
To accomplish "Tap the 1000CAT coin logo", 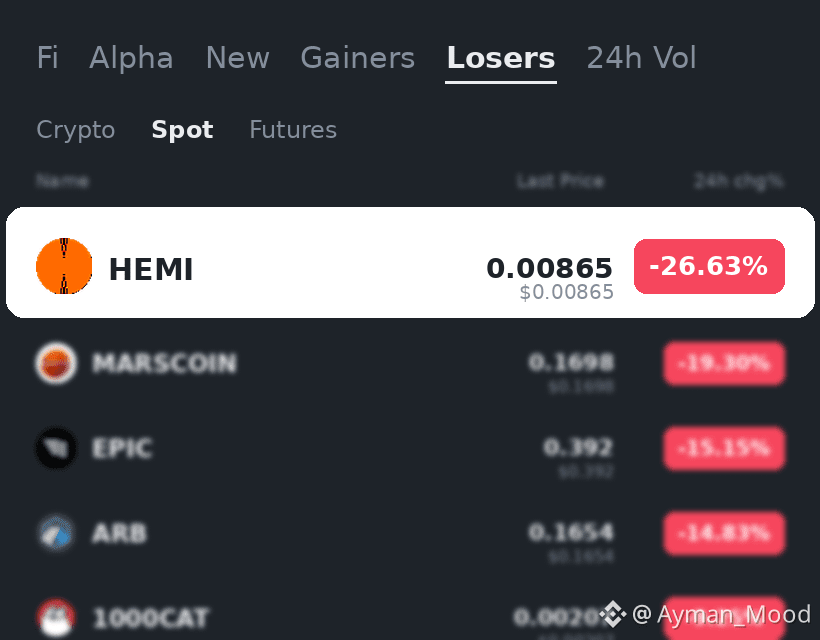I will (56, 618).
